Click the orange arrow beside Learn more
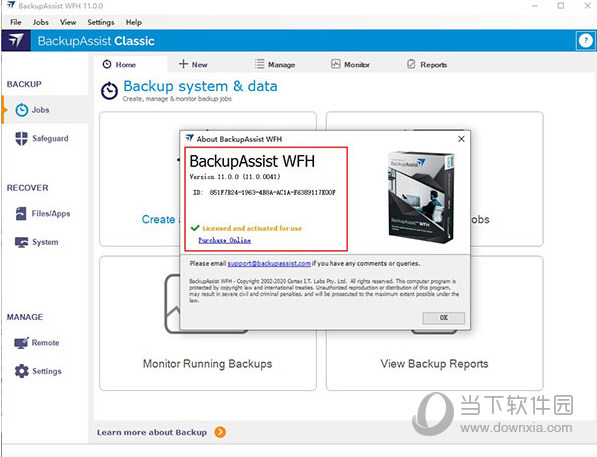Image resolution: width=597 pixels, height=457 pixels. pos(220,432)
